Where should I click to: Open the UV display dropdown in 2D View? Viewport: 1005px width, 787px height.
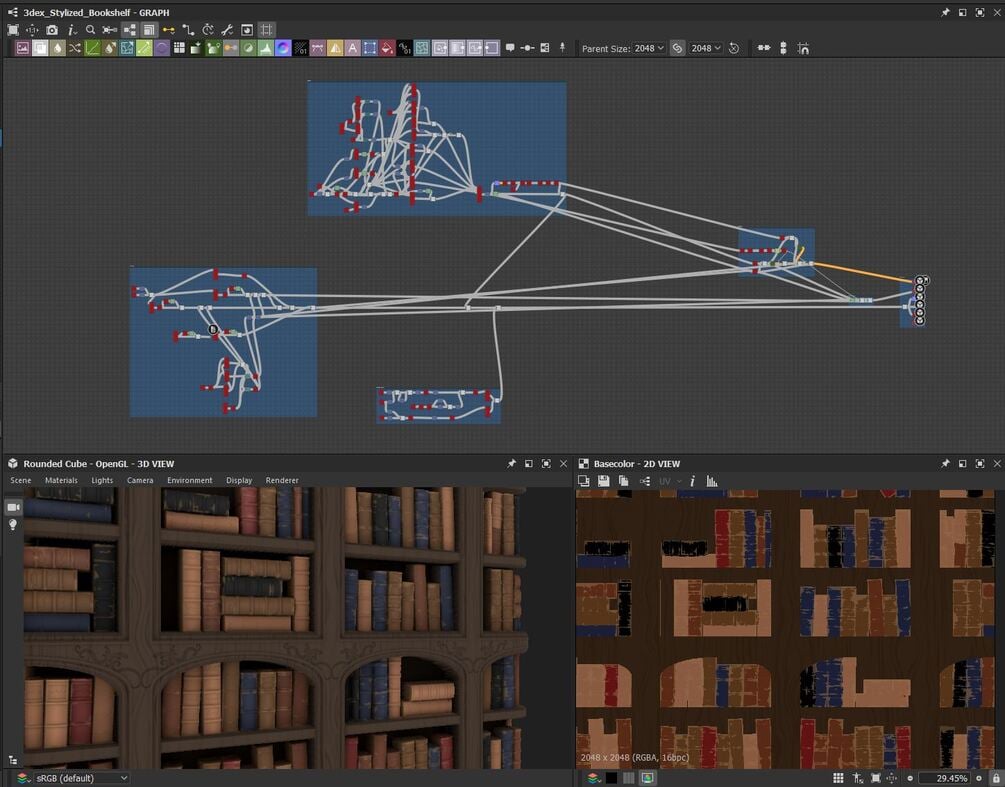pyautogui.click(x=670, y=481)
